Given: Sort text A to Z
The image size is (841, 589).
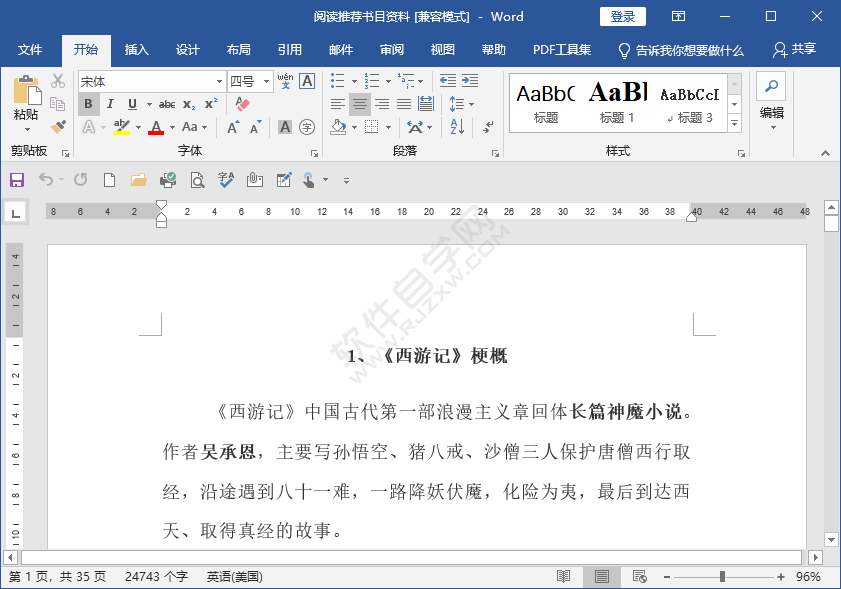Looking at the screenshot, I should point(457,127).
